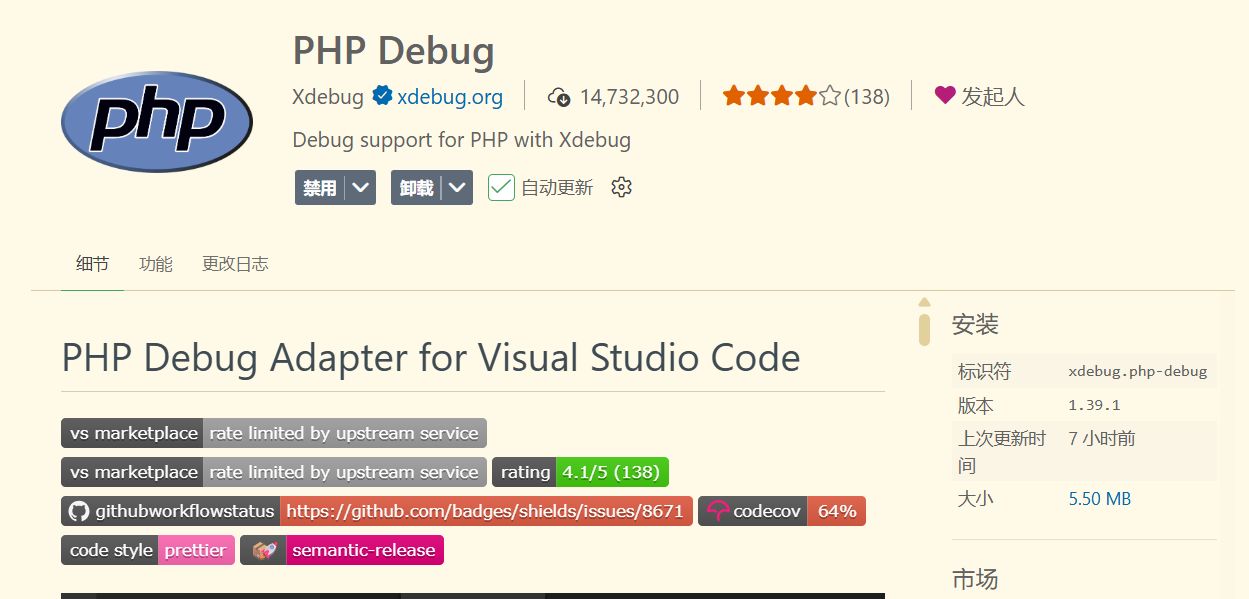Image resolution: width=1249 pixels, height=599 pixels.
Task: Expand the 卸载 dropdown arrow
Action: pyautogui.click(x=459, y=187)
